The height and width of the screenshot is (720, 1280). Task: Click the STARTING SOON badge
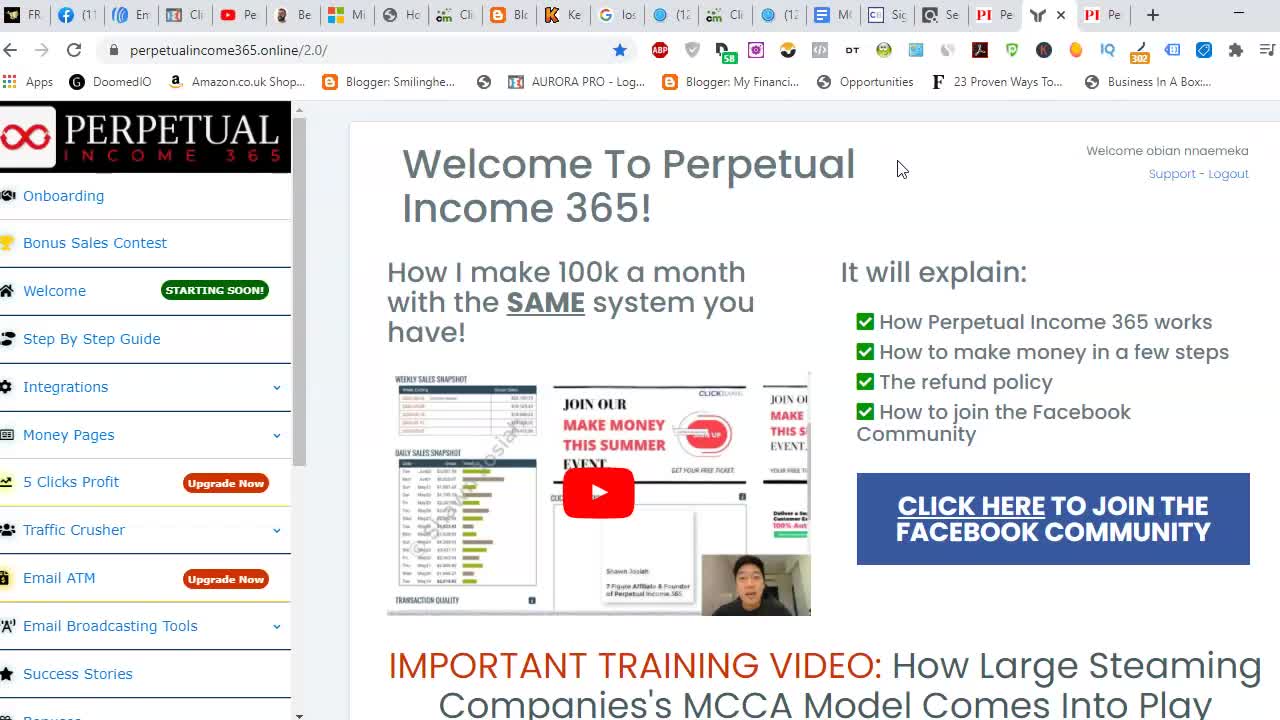pos(215,290)
